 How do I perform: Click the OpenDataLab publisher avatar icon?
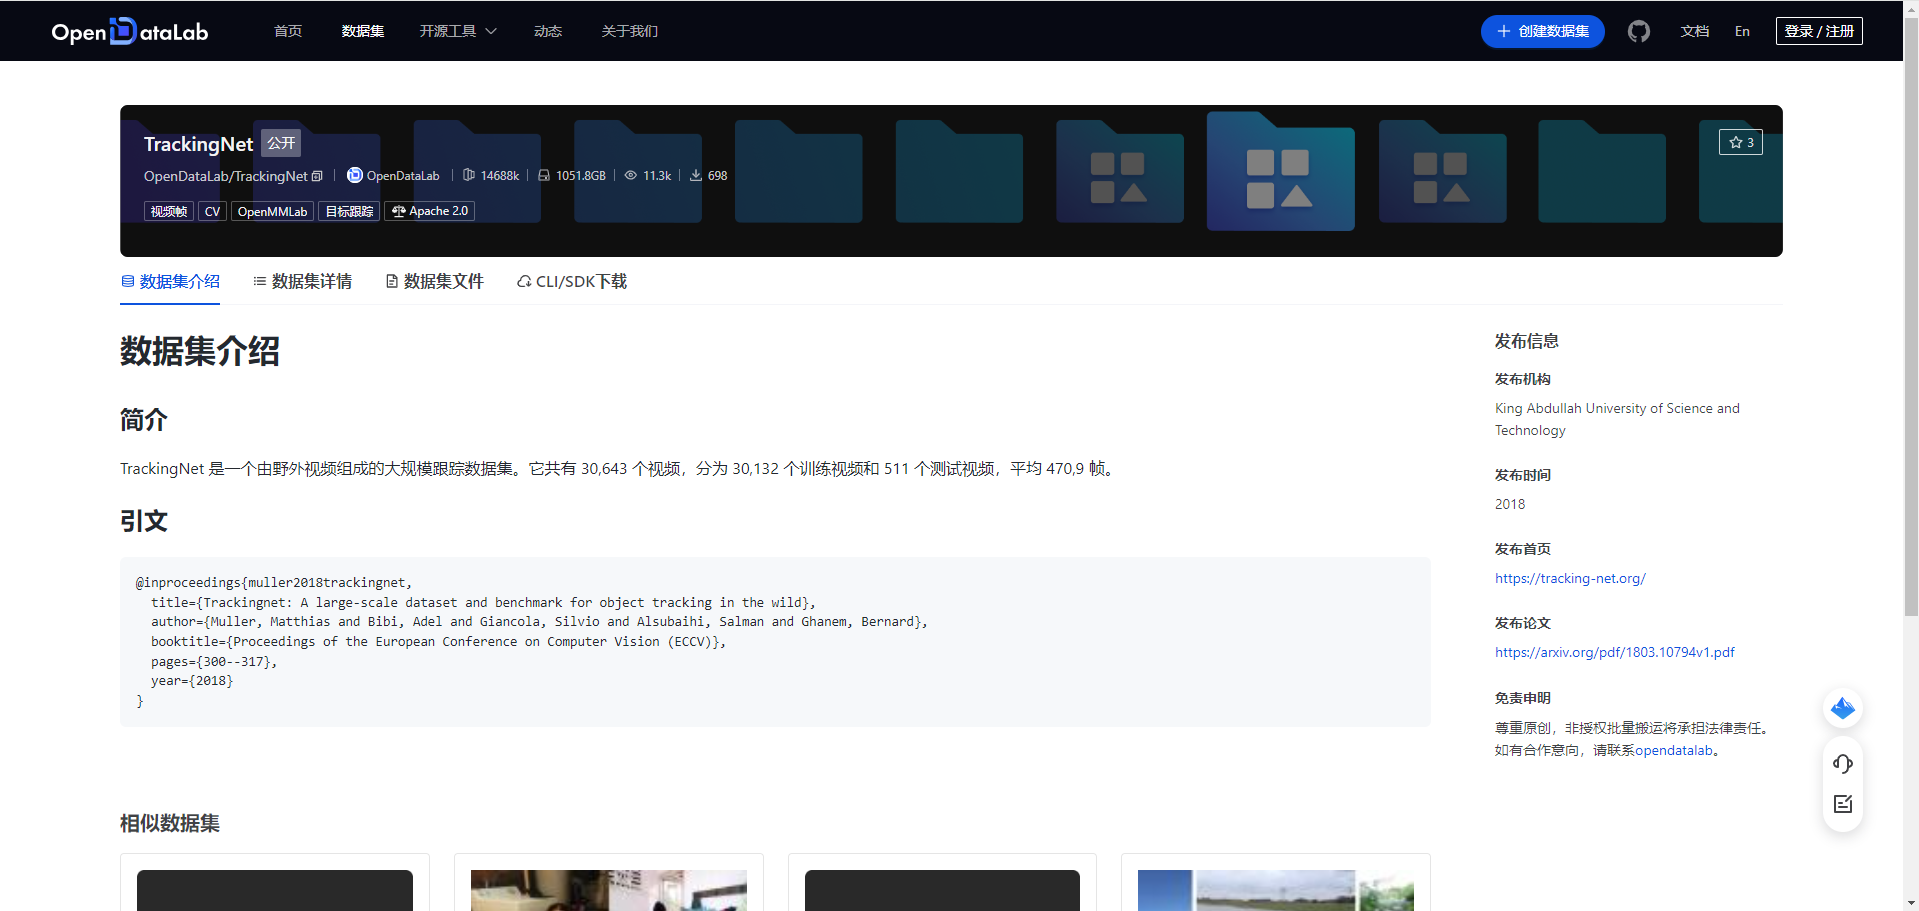[354, 175]
